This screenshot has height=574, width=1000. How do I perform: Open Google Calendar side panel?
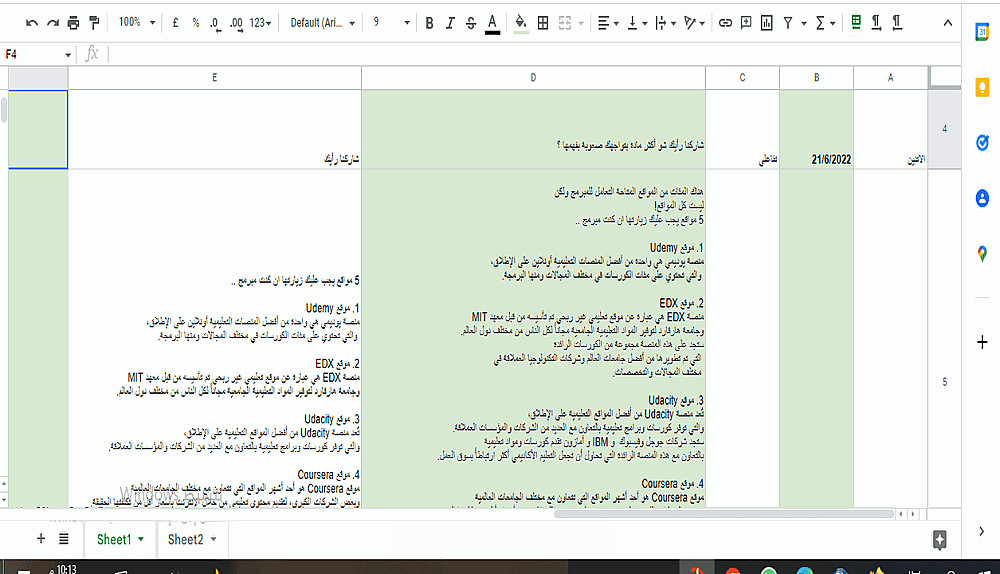pyautogui.click(x=982, y=32)
